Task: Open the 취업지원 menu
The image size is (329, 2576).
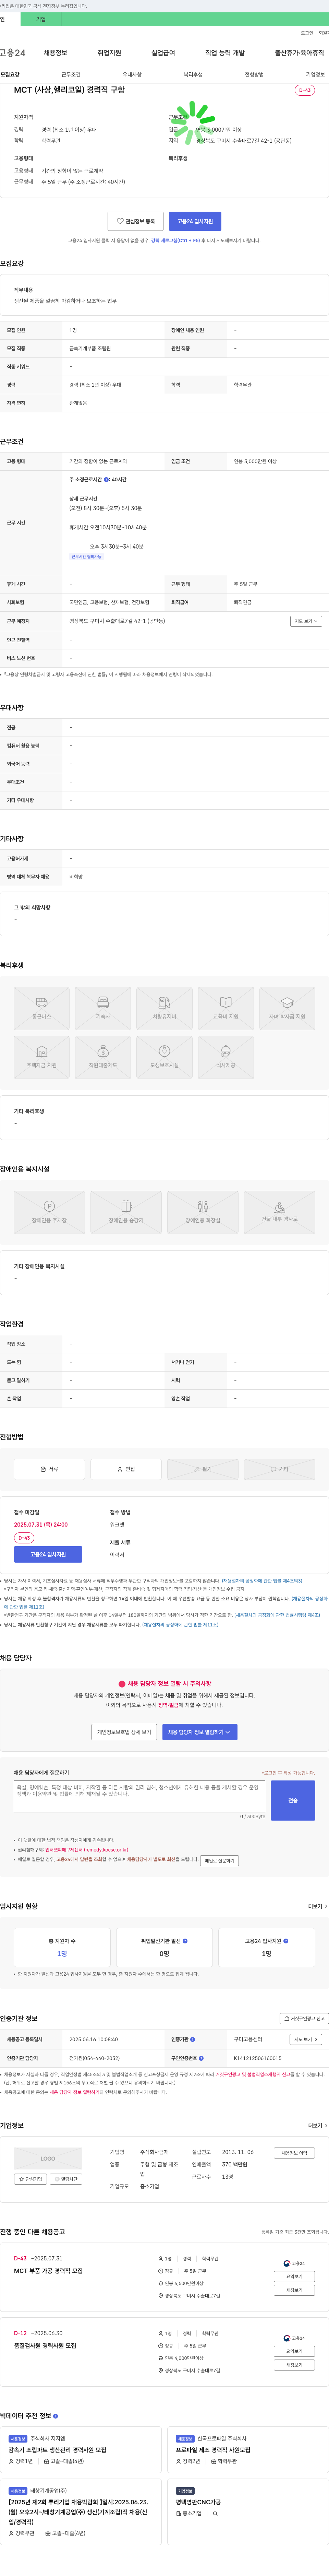Action: pos(109,53)
